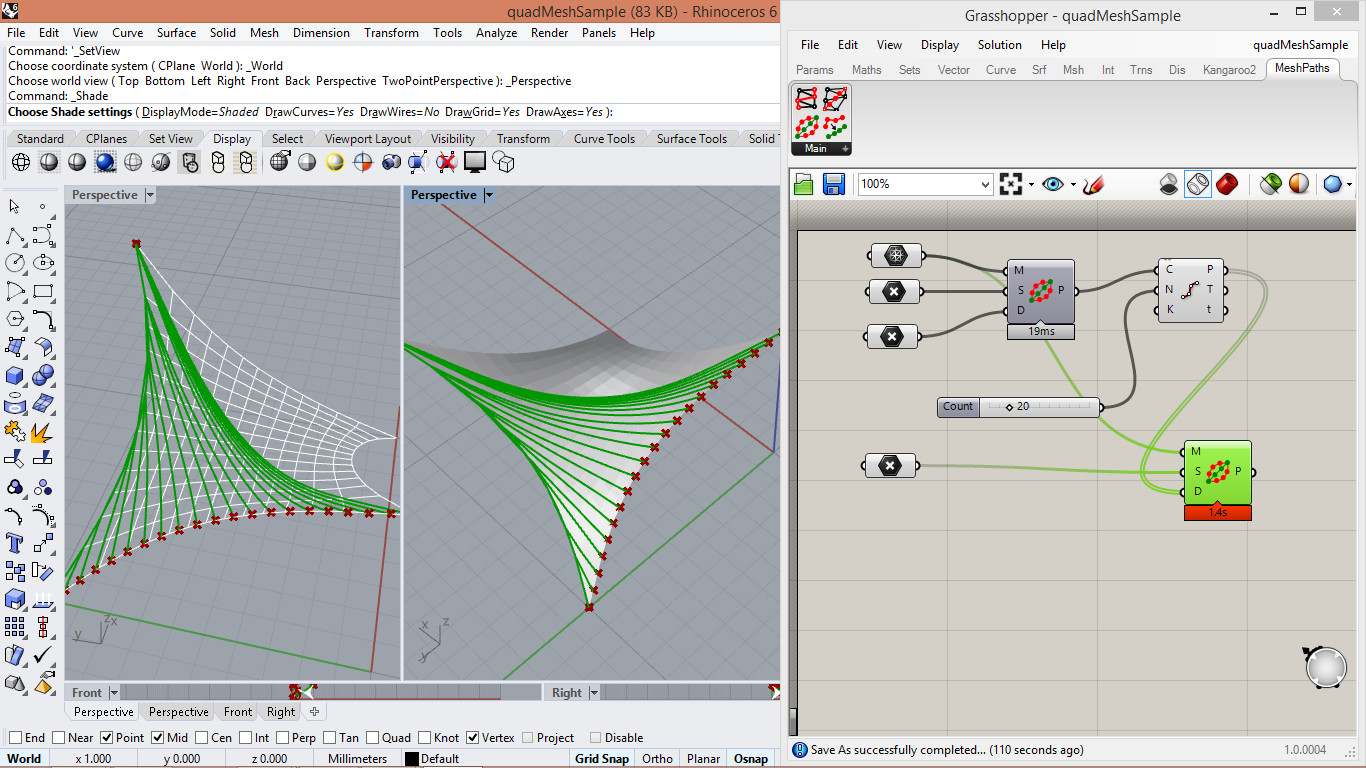Open the right Perspective viewport dropdown arrow
Viewport: 1366px width, 768px height.
(x=489, y=195)
